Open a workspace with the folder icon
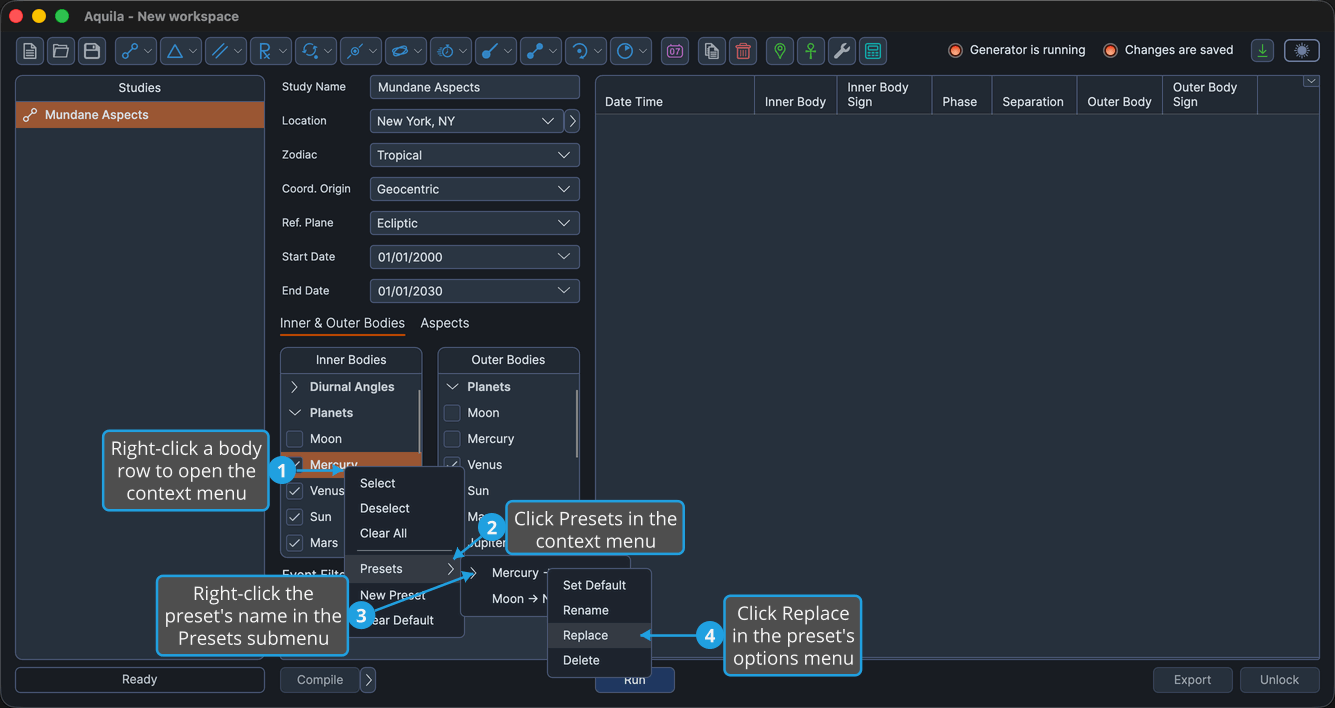Image resolution: width=1335 pixels, height=708 pixels. 61,51
